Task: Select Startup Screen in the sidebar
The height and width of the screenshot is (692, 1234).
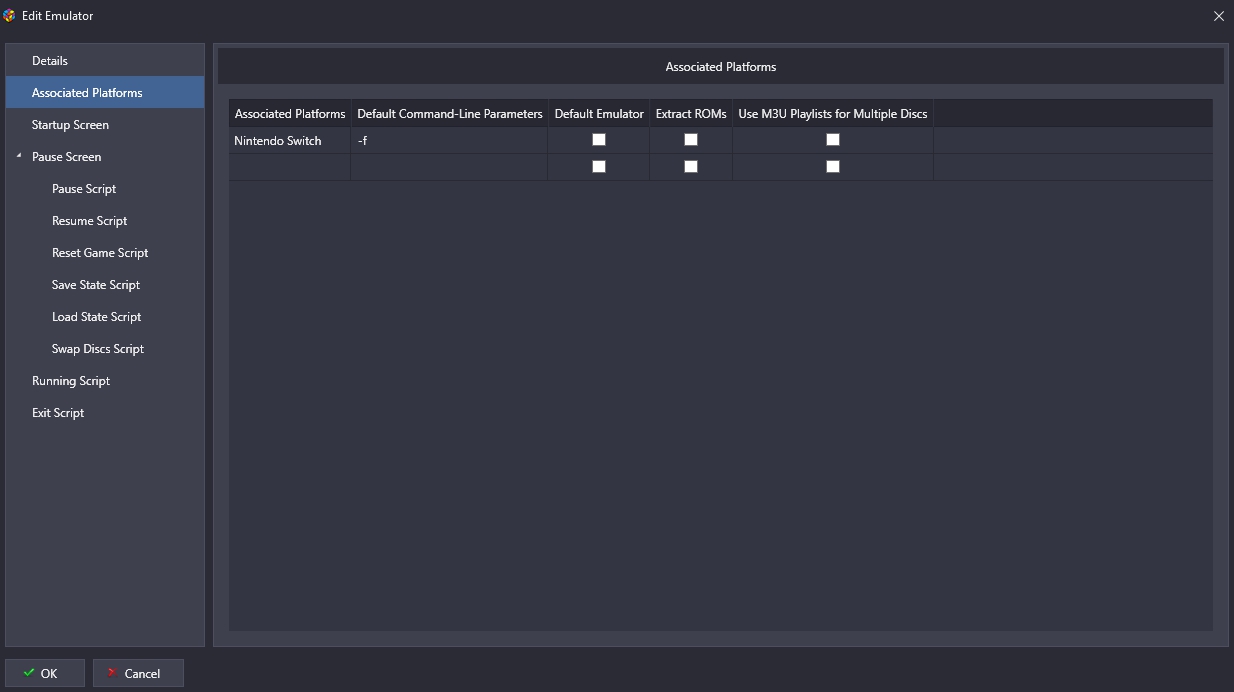Action: pos(70,125)
